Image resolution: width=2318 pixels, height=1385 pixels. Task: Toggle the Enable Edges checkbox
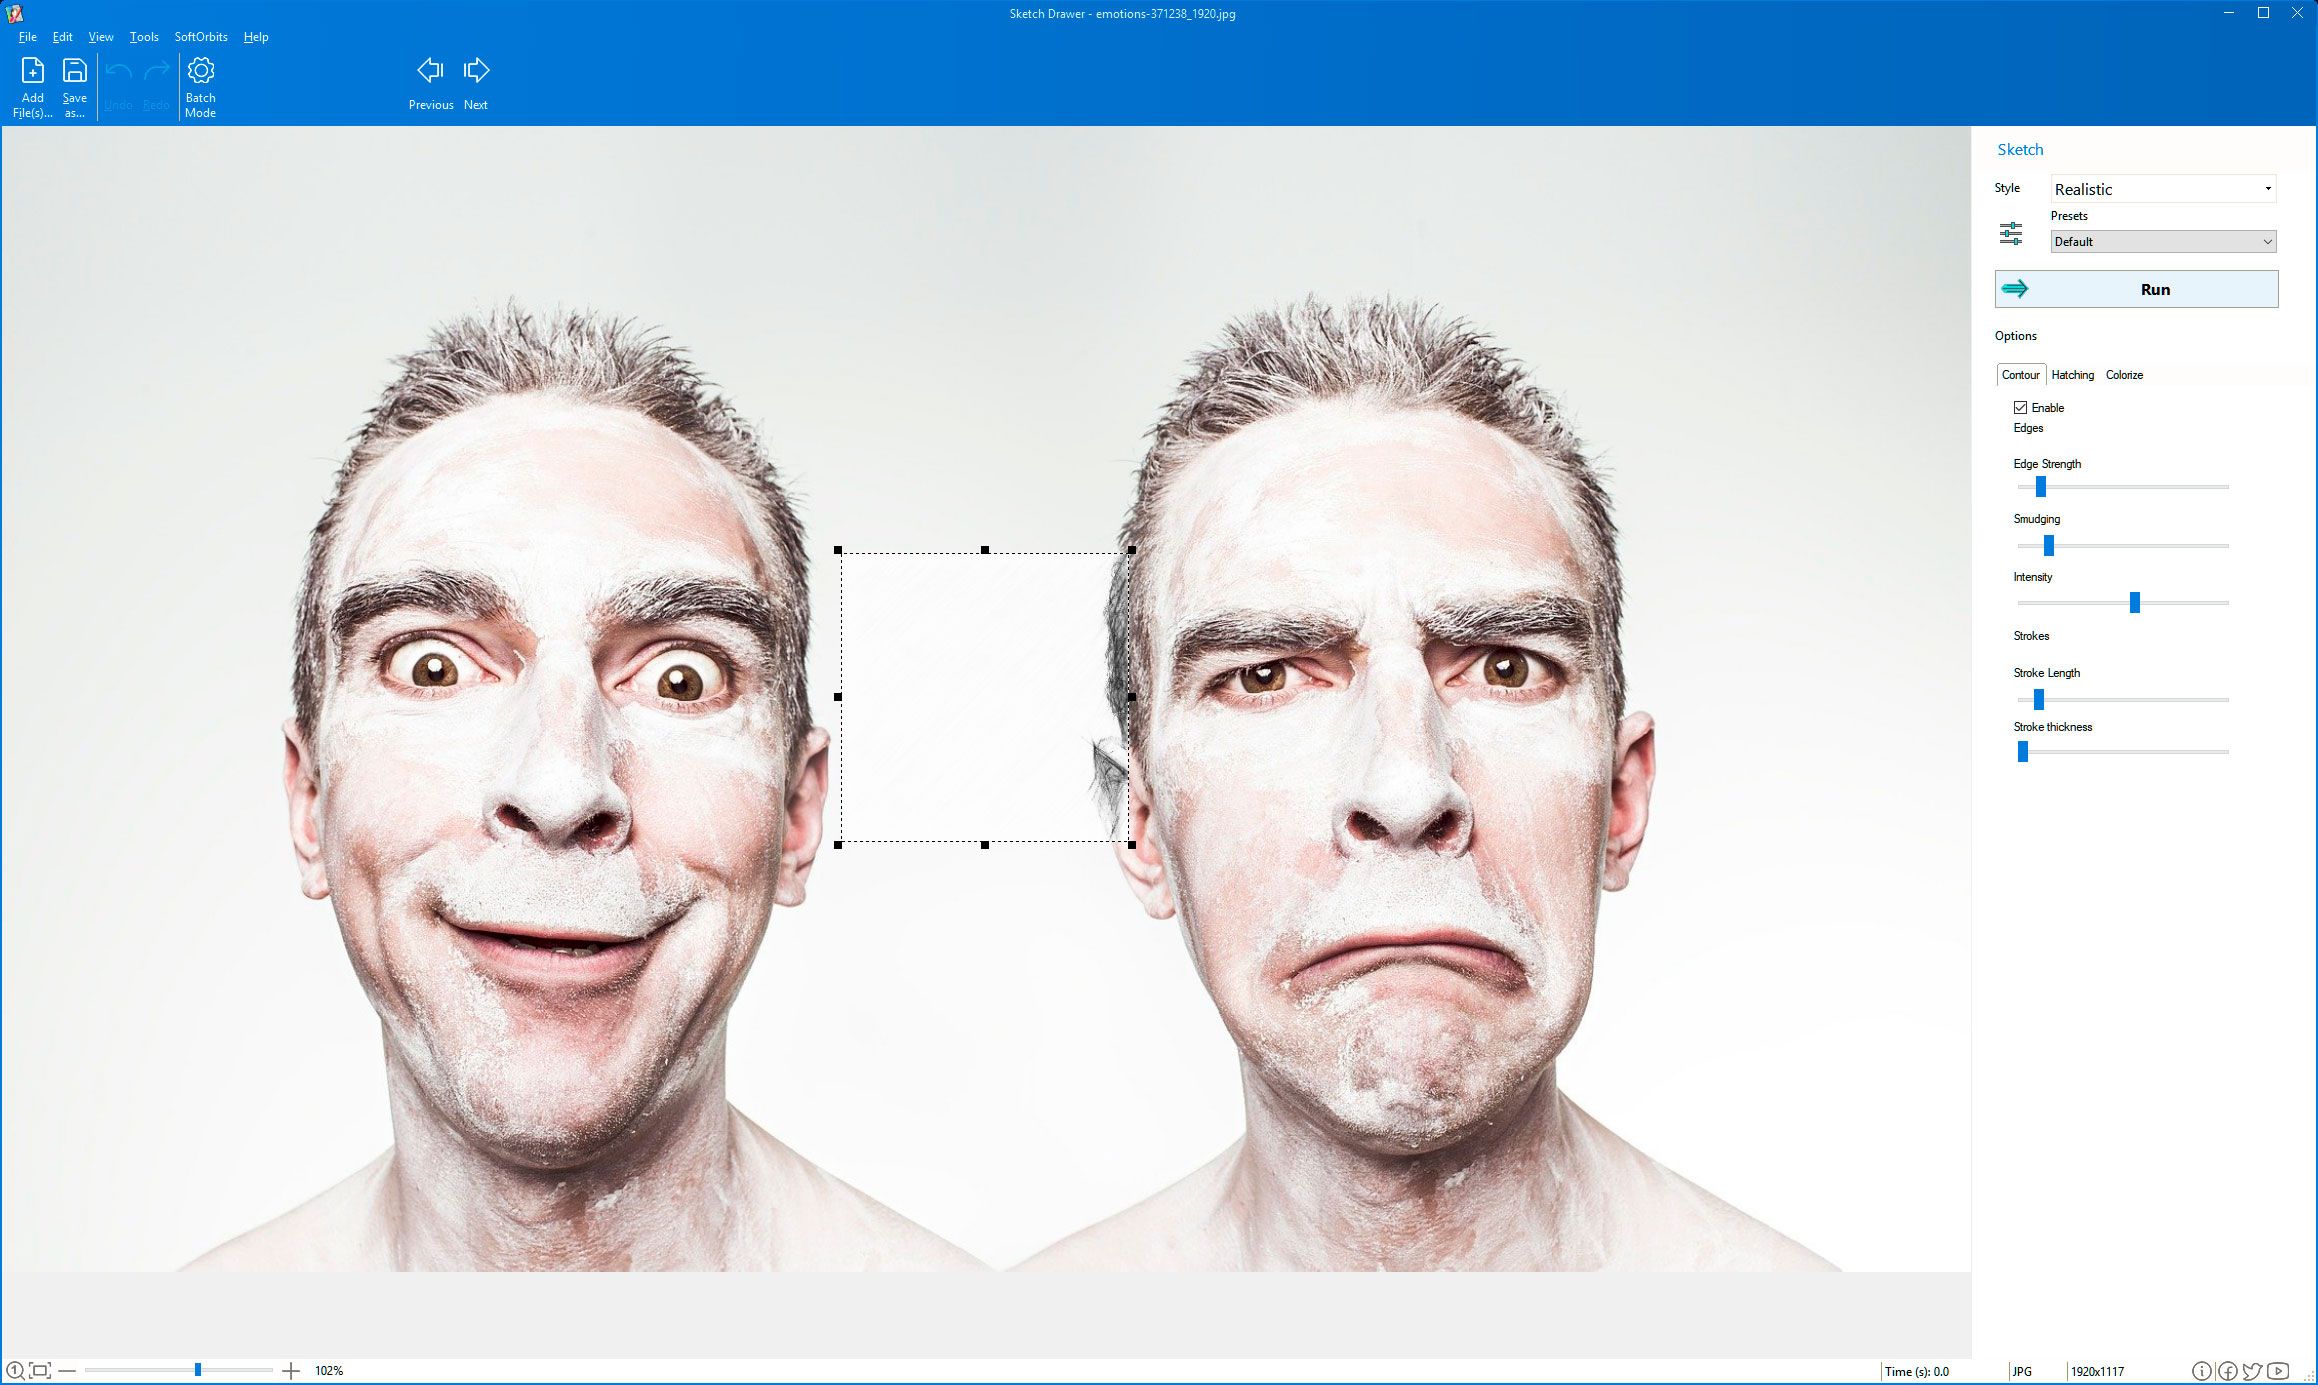[x=2020, y=407]
